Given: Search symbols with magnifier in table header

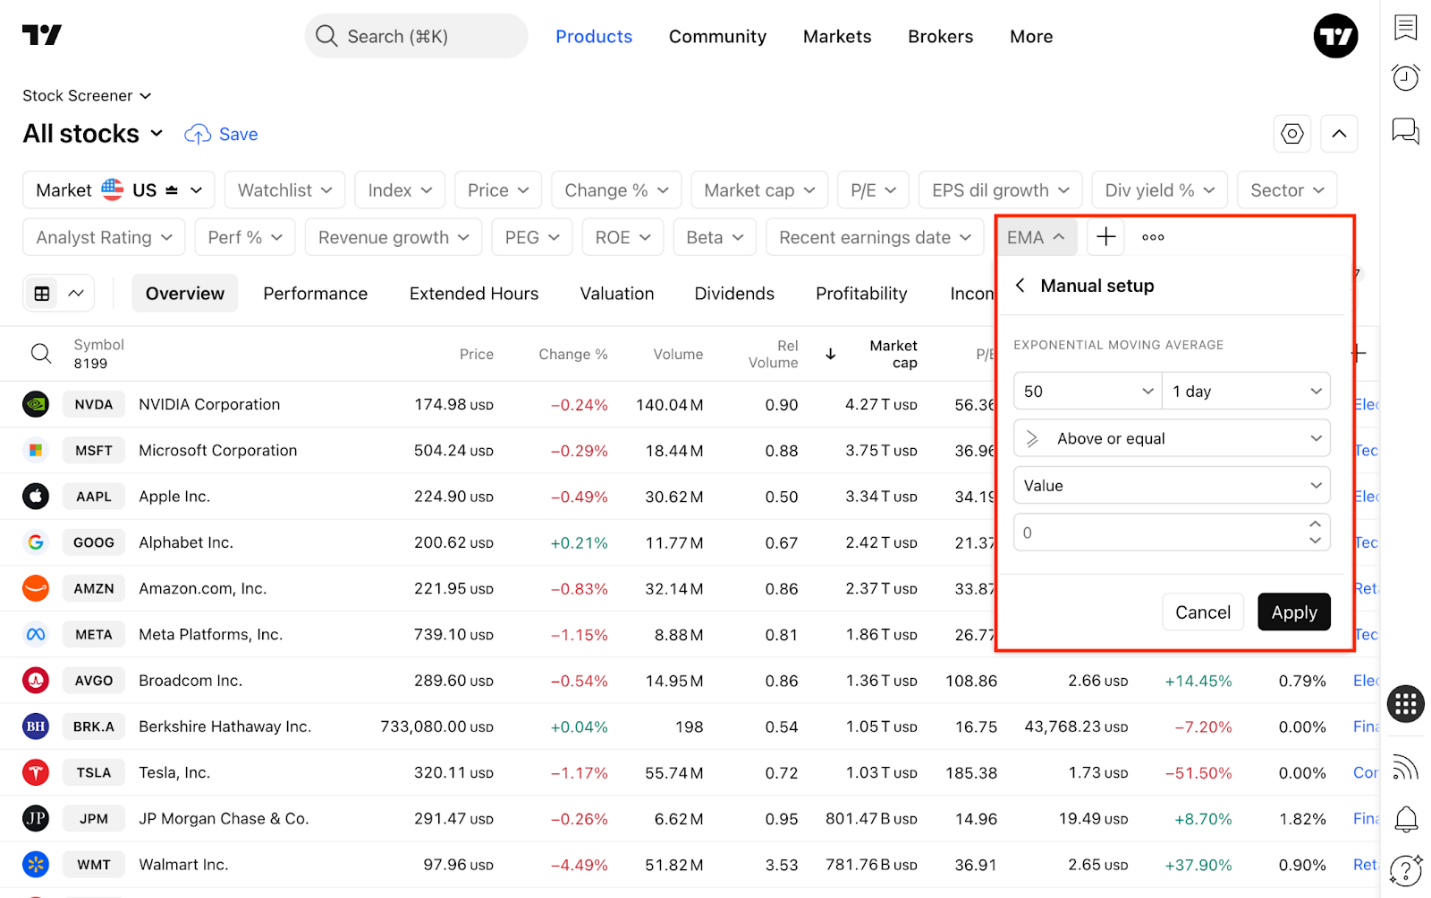Looking at the screenshot, I should click(x=41, y=353).
